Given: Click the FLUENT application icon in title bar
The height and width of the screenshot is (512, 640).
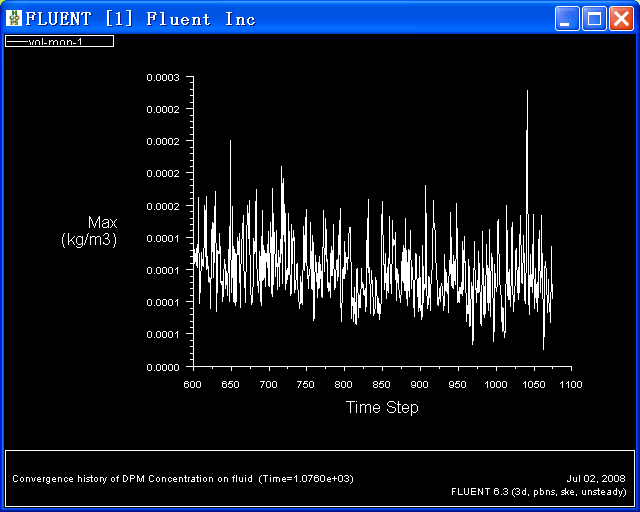Looking at the screenshot, I should click(14, 18).
